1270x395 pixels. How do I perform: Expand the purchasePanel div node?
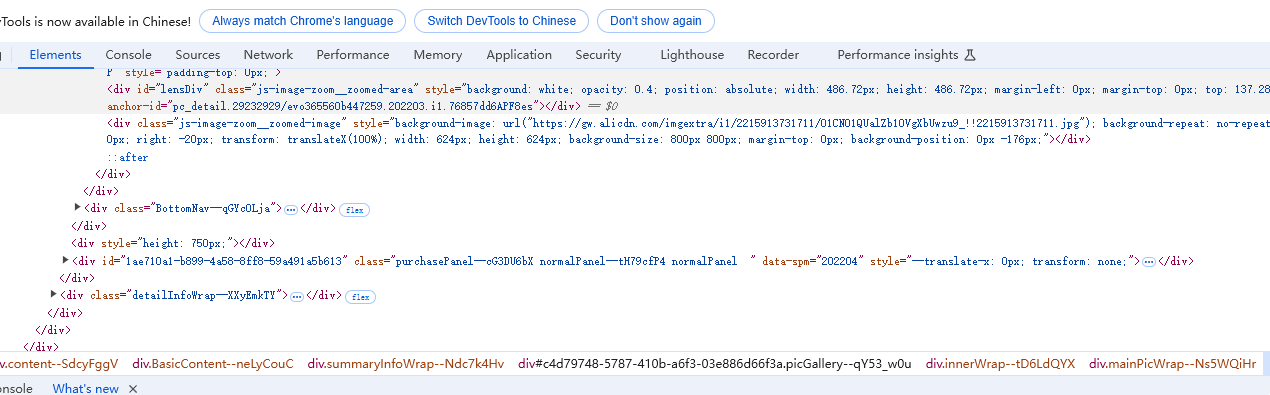65,260
